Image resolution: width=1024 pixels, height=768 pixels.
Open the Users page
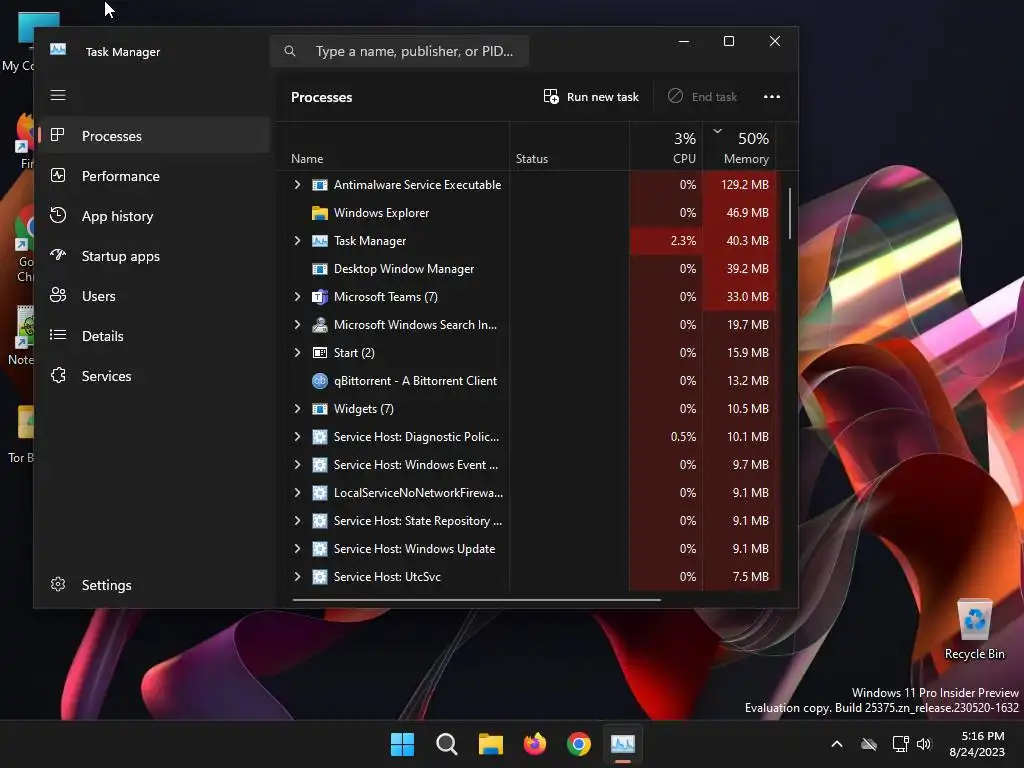pos(154,296)
